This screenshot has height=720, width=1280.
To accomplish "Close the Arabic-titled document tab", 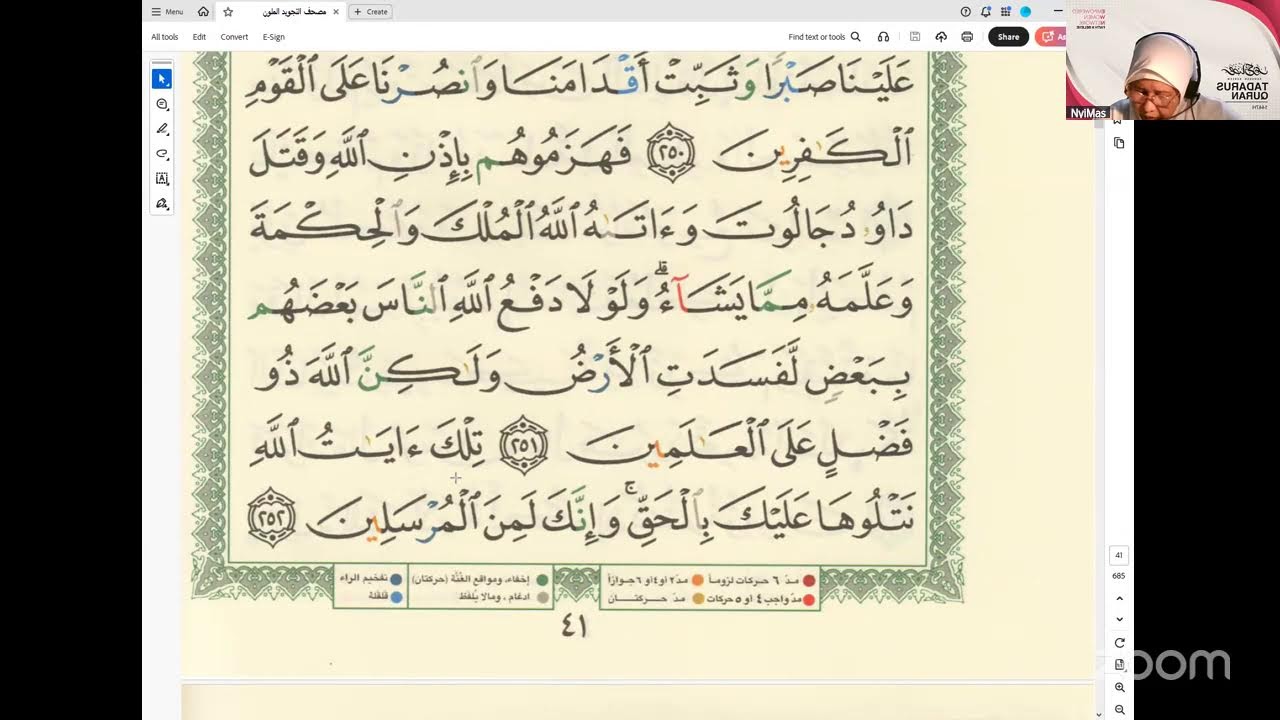I will click(336, 12).
